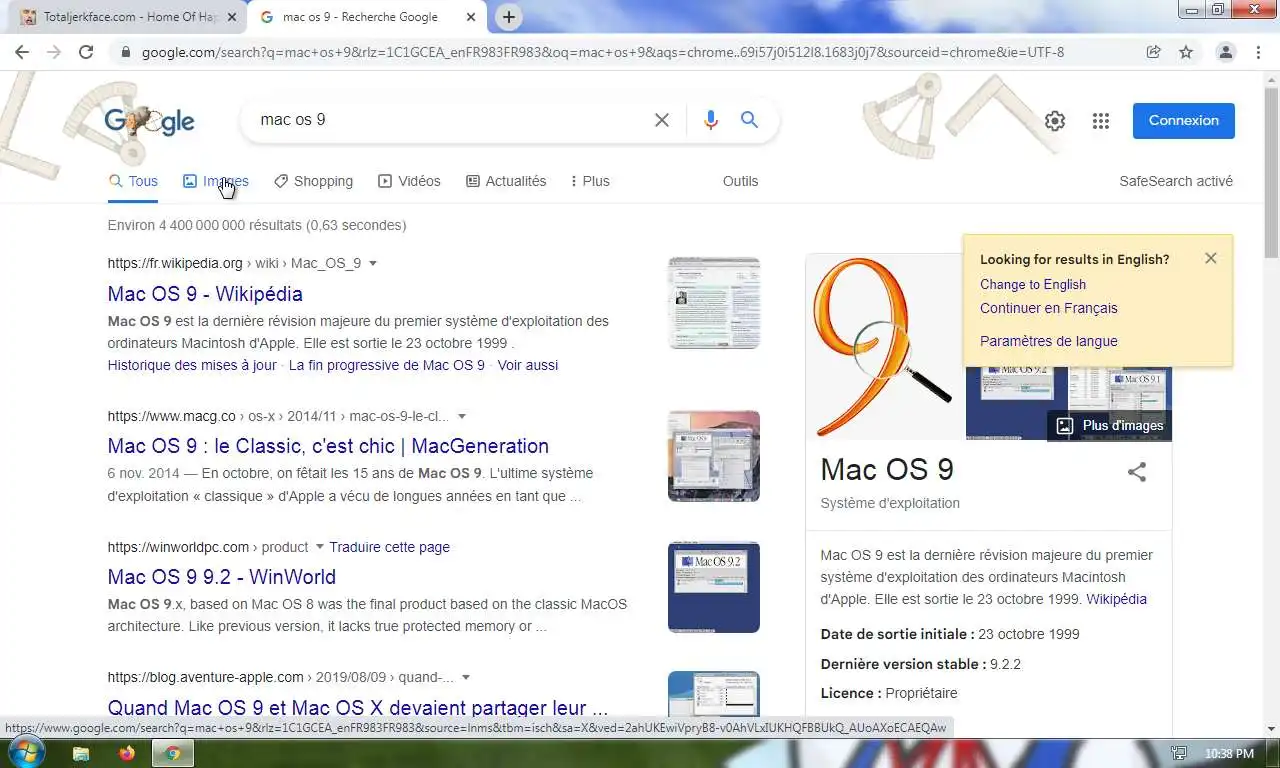Open the Quand Mac OS 9 et Mac OS X result

click(358, 708)
